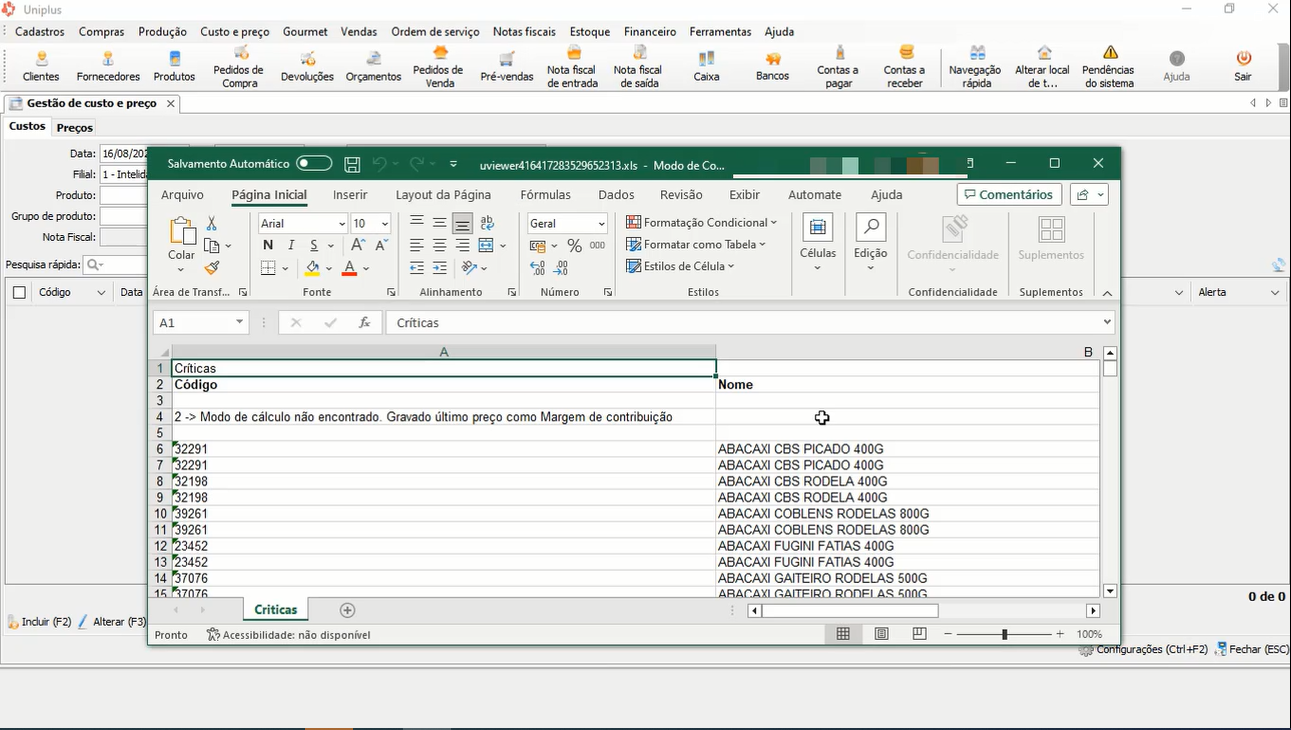The image size is (1291, 730).
Task: Click the Format Painter brush icon
Action: pyautogui.click(x=212, y=268)
